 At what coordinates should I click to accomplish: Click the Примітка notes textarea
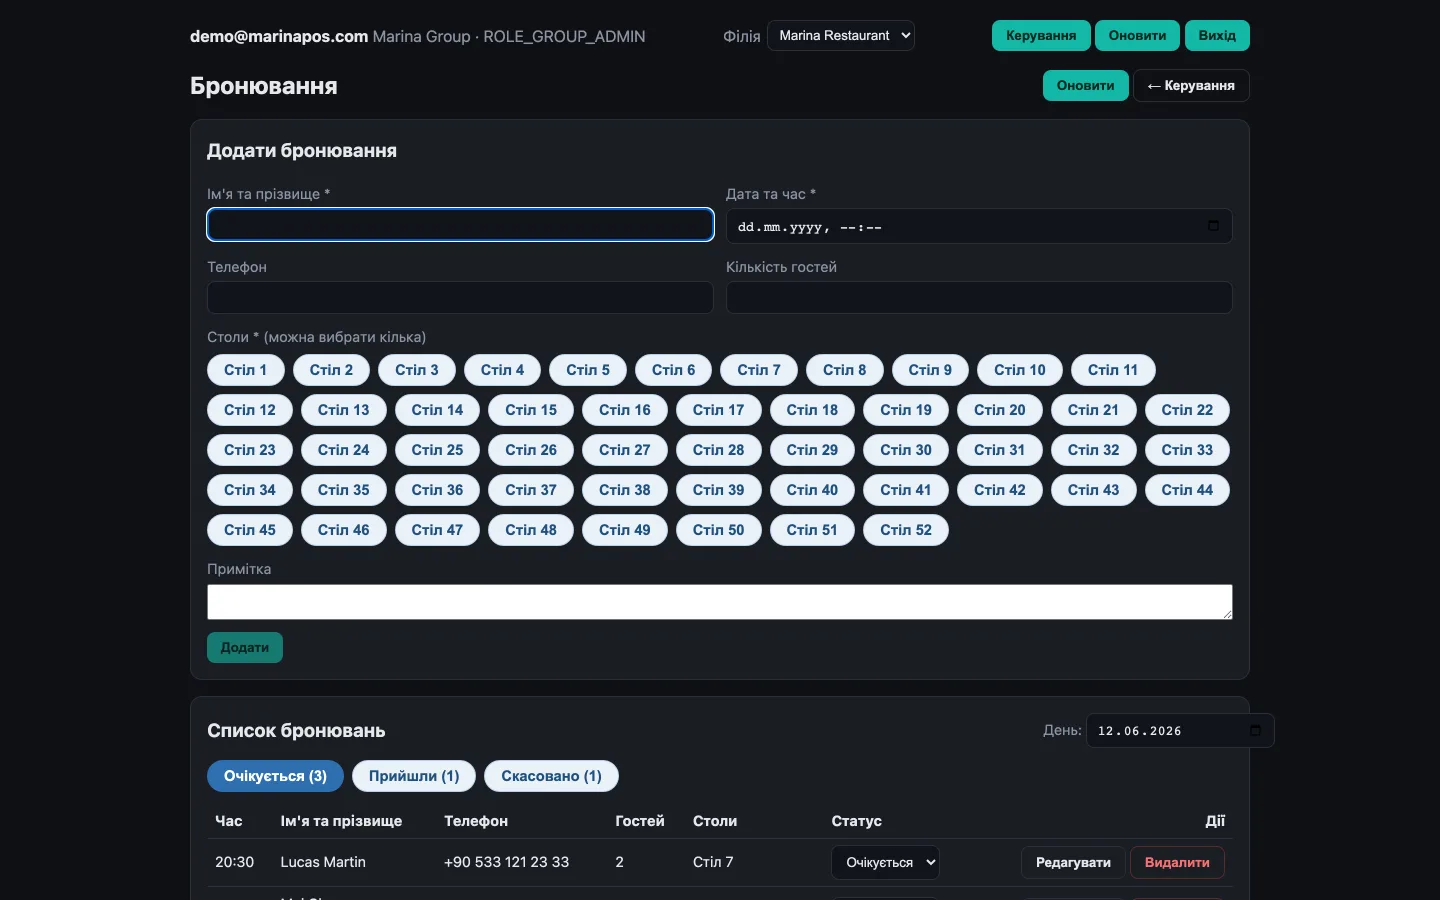click(x=720, y=602)
